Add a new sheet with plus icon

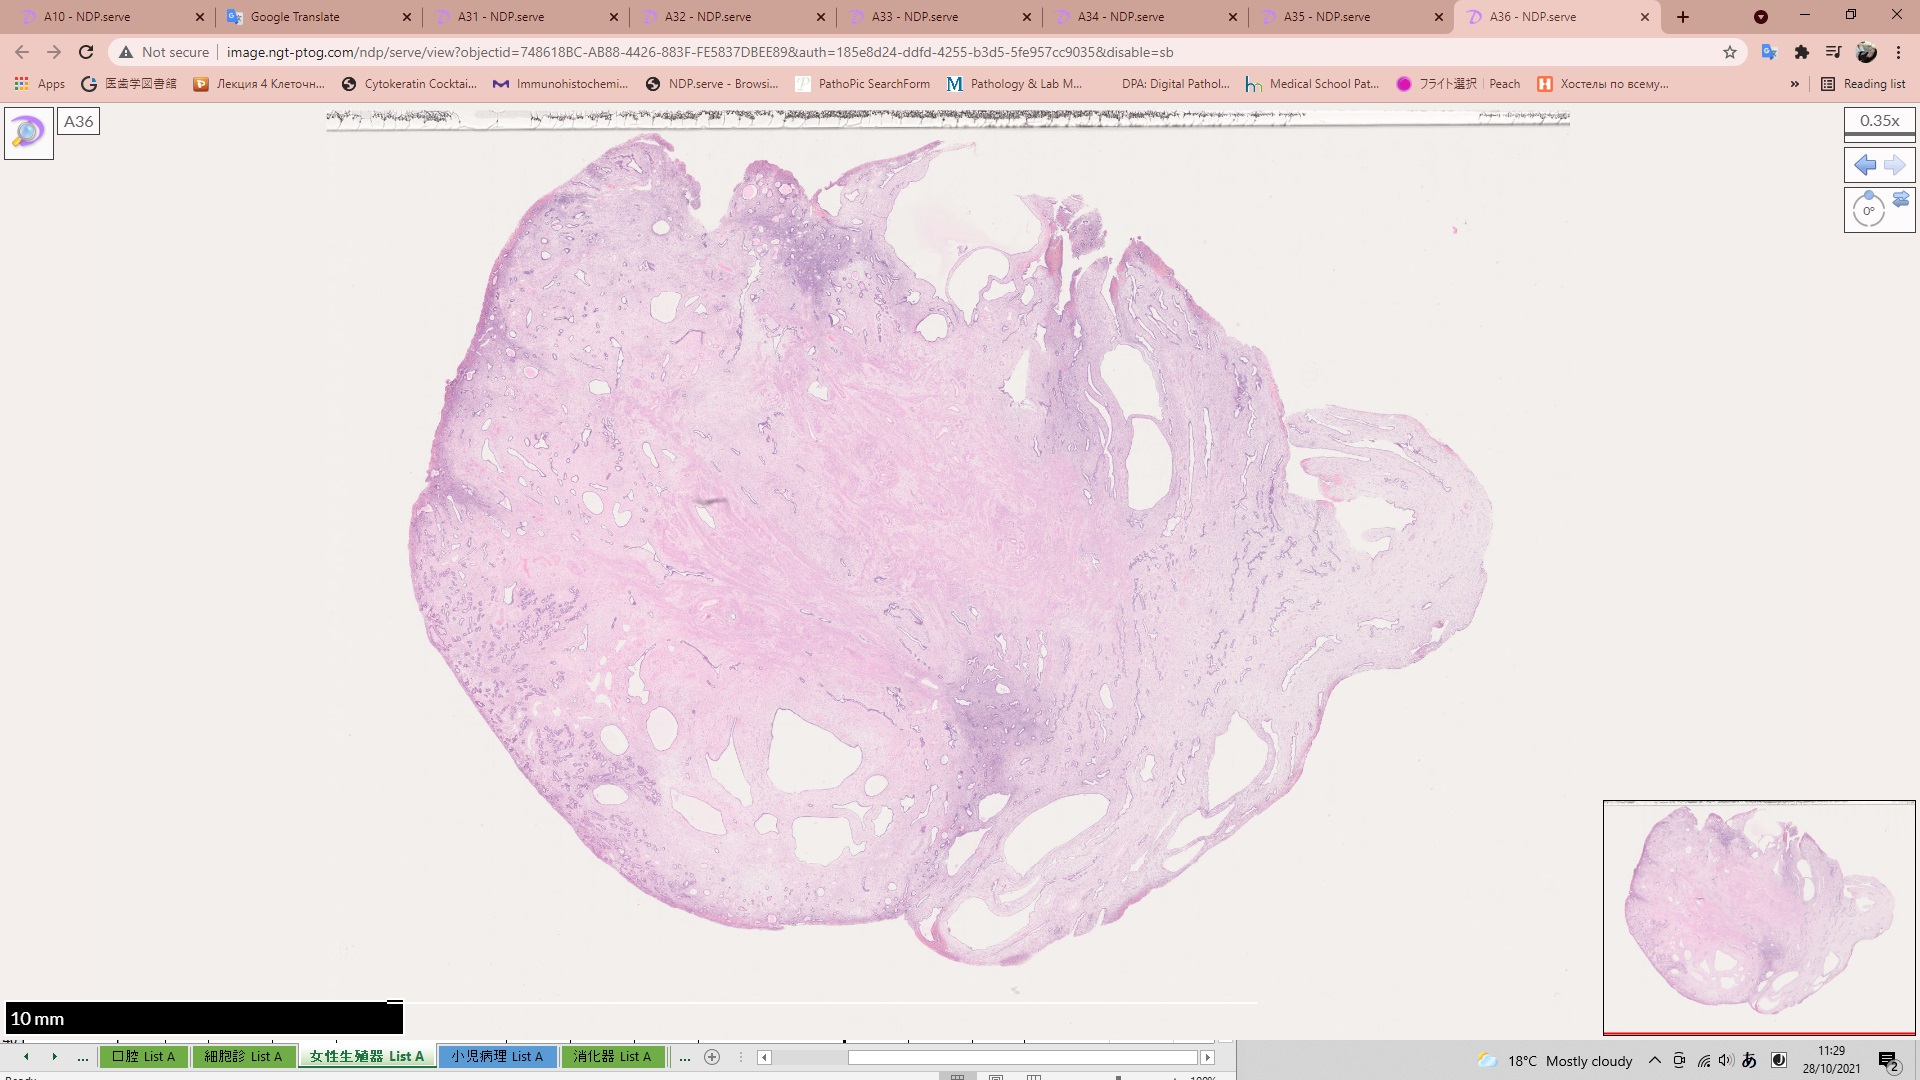coord(712,1057)
